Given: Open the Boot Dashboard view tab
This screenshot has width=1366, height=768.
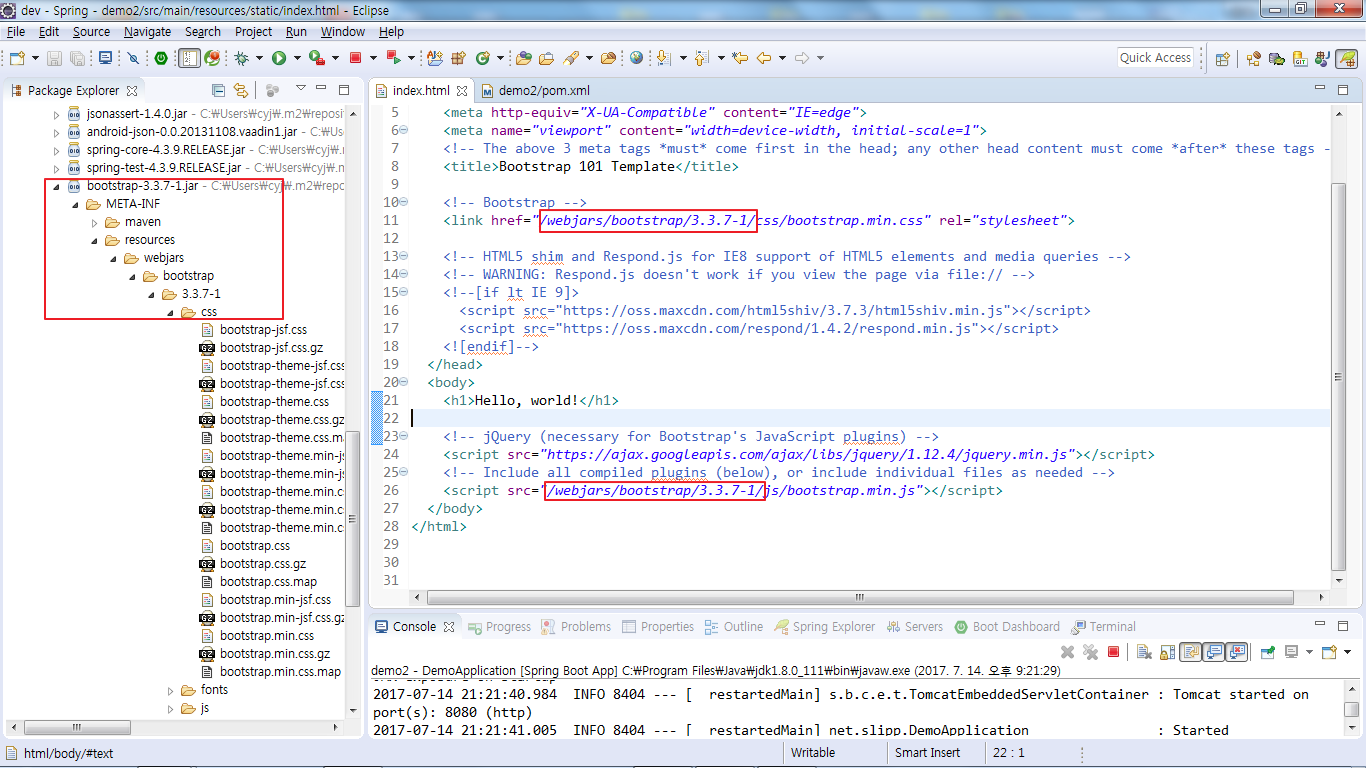Looking at the screenshot, I should [x=1006, y=627].
